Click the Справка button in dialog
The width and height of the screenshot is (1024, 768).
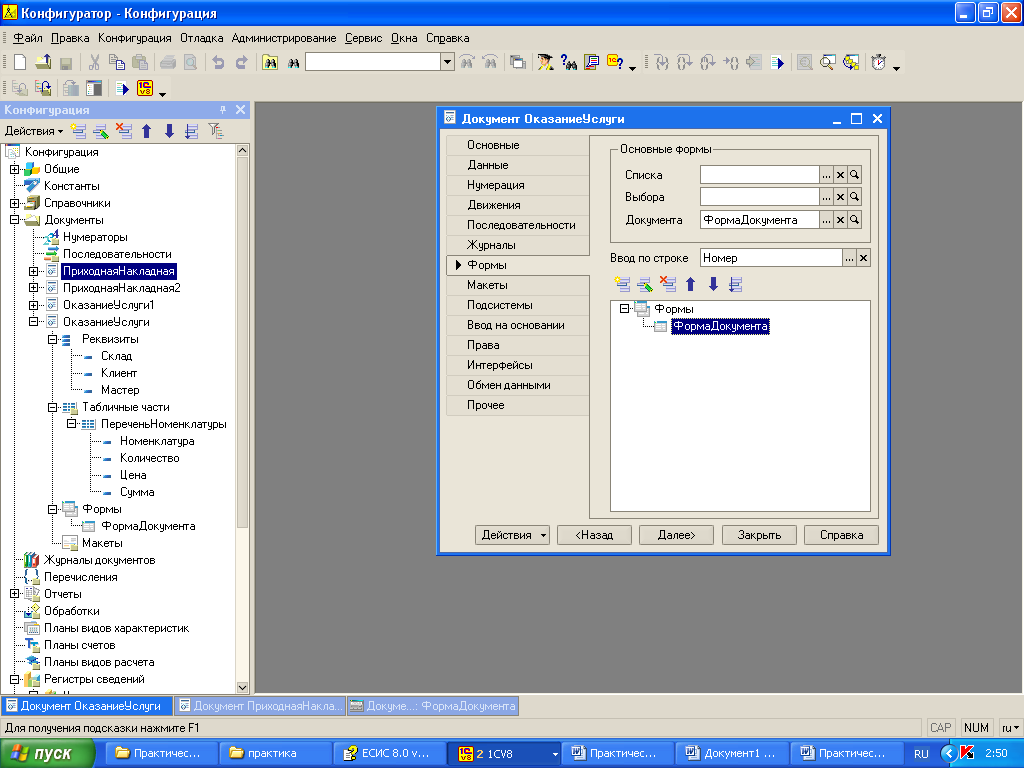[841, 535]
